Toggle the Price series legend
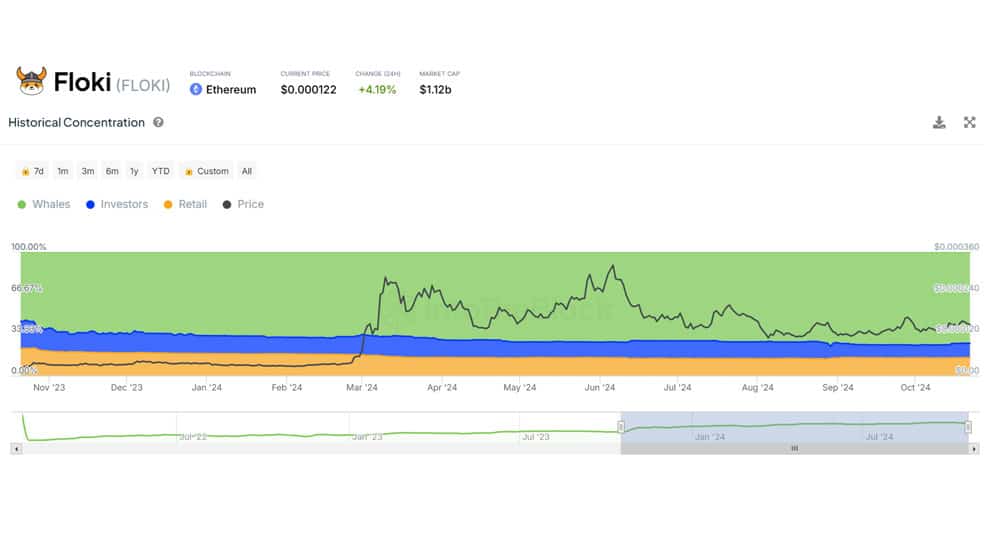 point(243,205)
